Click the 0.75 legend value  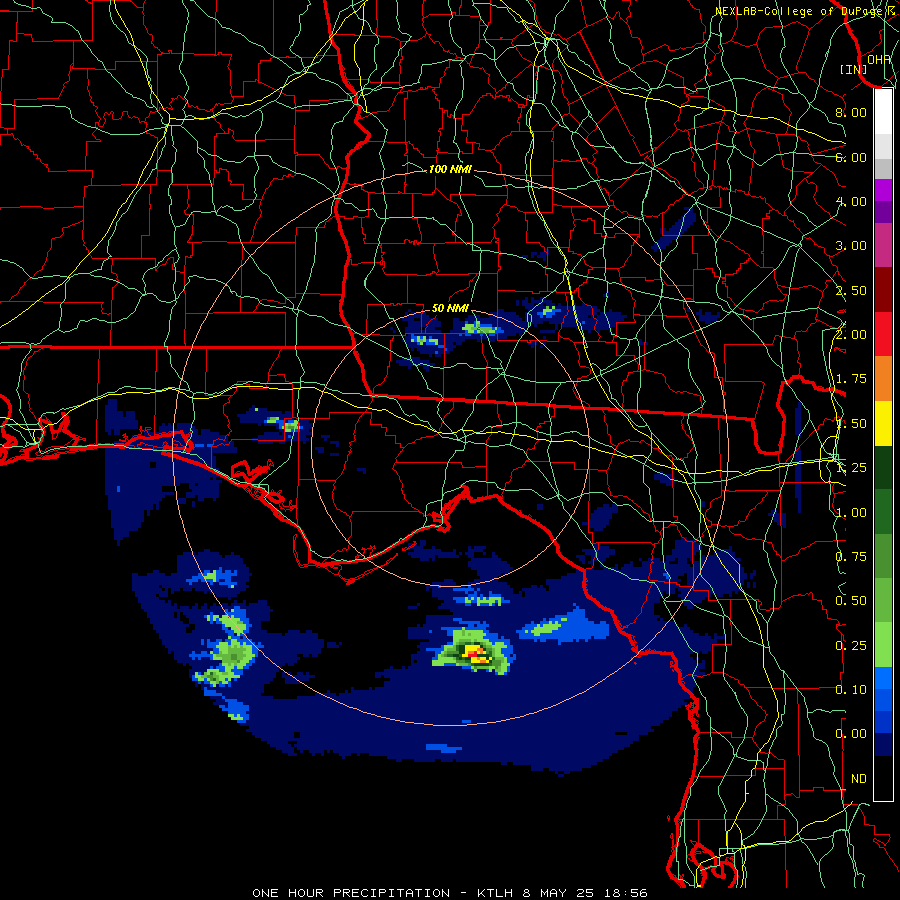pos(851,557)
